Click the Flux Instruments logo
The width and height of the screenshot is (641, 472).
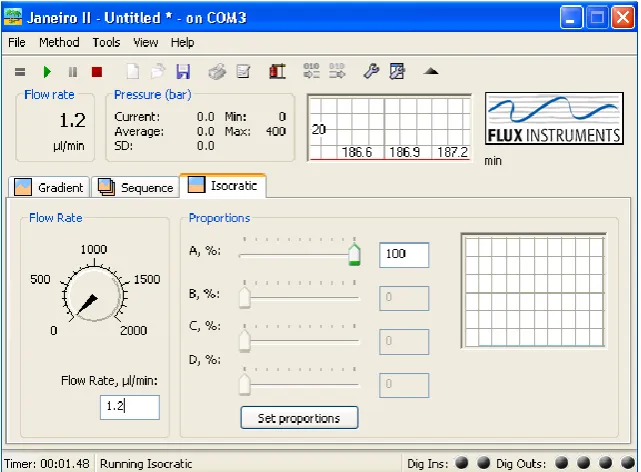point(554,118)
